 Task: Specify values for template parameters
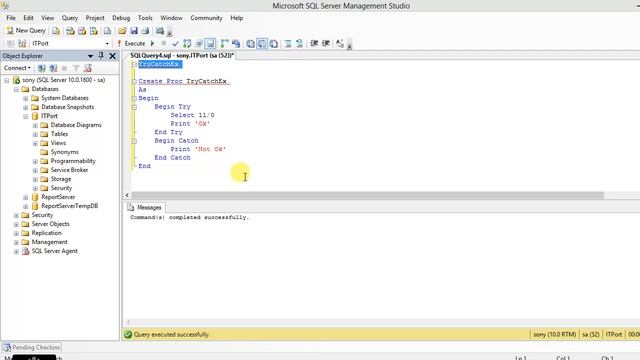point(340,43)
